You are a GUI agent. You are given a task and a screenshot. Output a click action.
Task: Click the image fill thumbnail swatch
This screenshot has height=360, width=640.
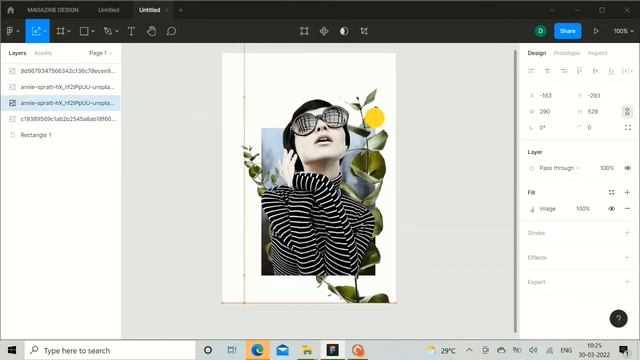[x=532, y=209]
